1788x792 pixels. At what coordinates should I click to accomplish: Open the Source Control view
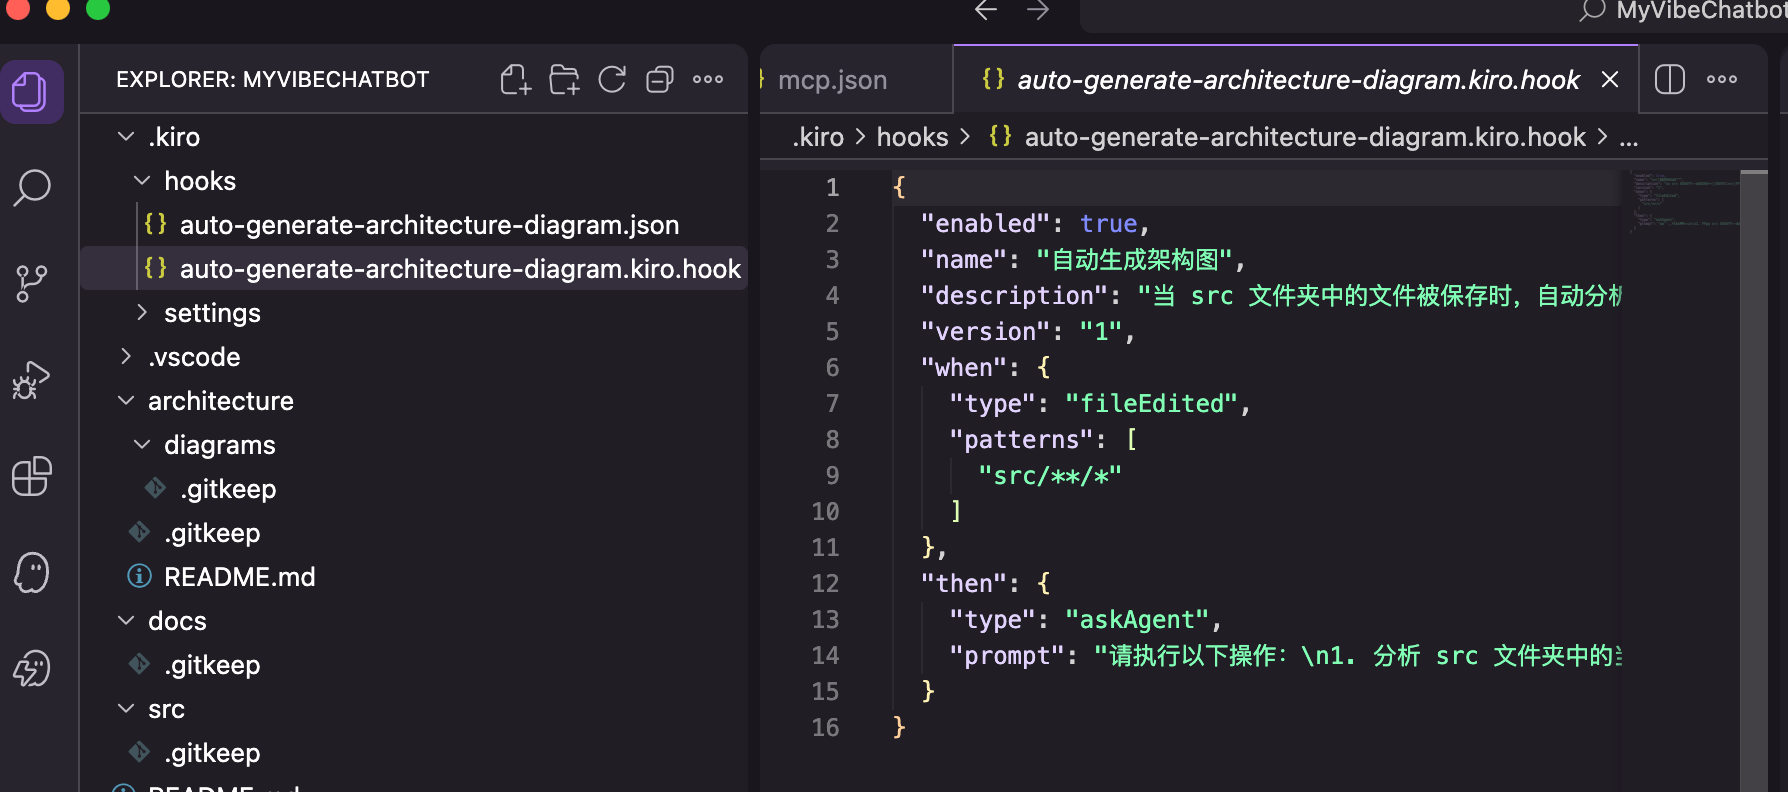(x=32, y=283)
